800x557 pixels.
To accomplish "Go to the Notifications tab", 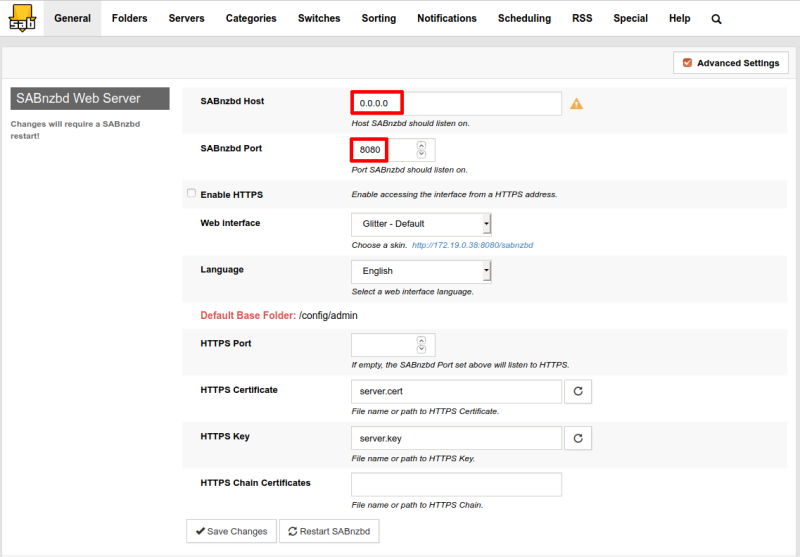I will click(x=447, y=18).
